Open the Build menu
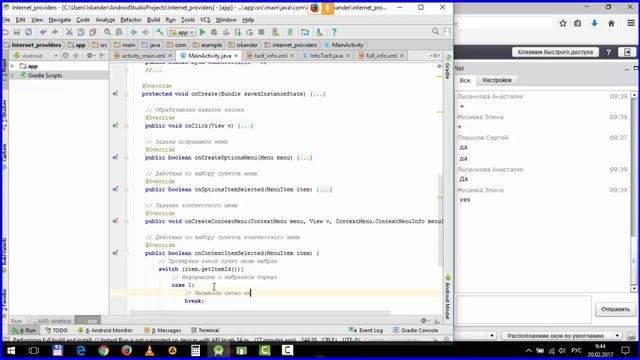Screen dimensions: 640x360 point(153,20)
